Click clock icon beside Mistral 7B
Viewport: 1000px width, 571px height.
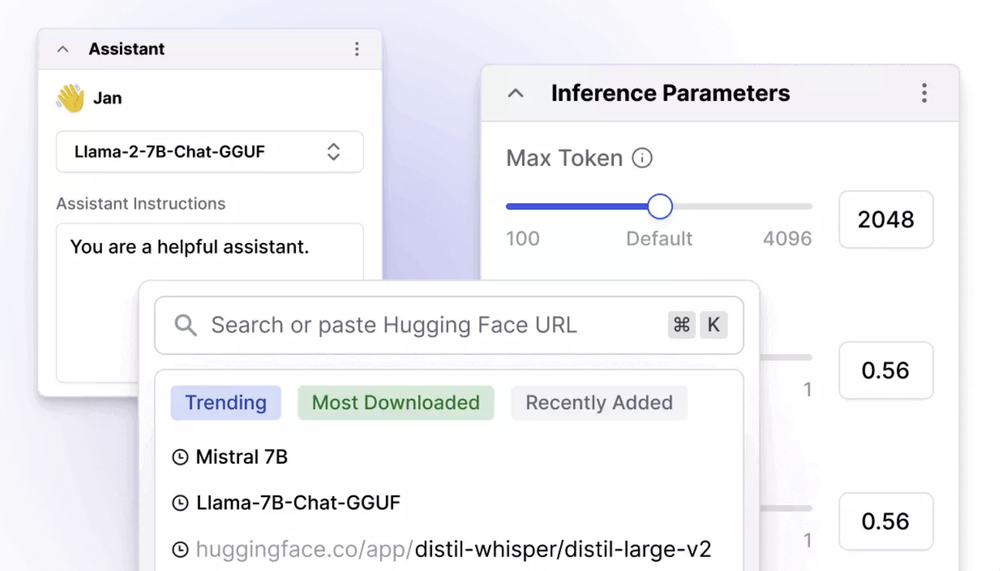pyautogui.click(x=180, y=457)
